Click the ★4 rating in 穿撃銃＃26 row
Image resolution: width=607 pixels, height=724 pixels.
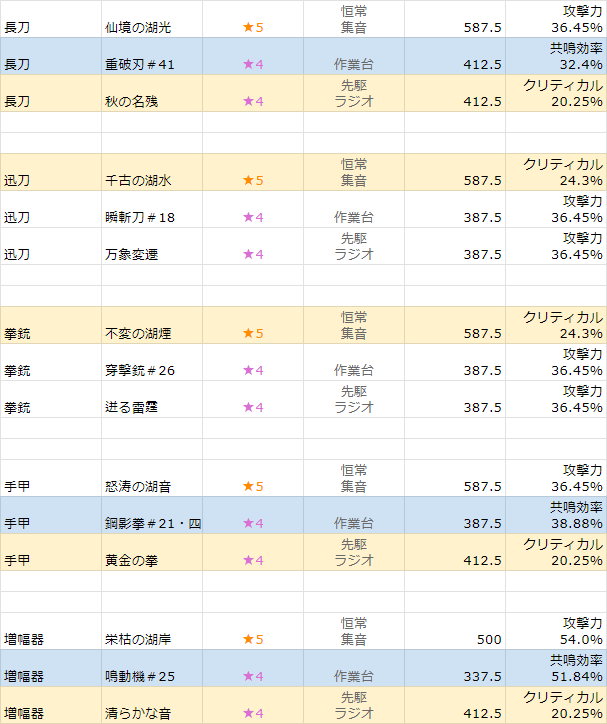(253, 370)
